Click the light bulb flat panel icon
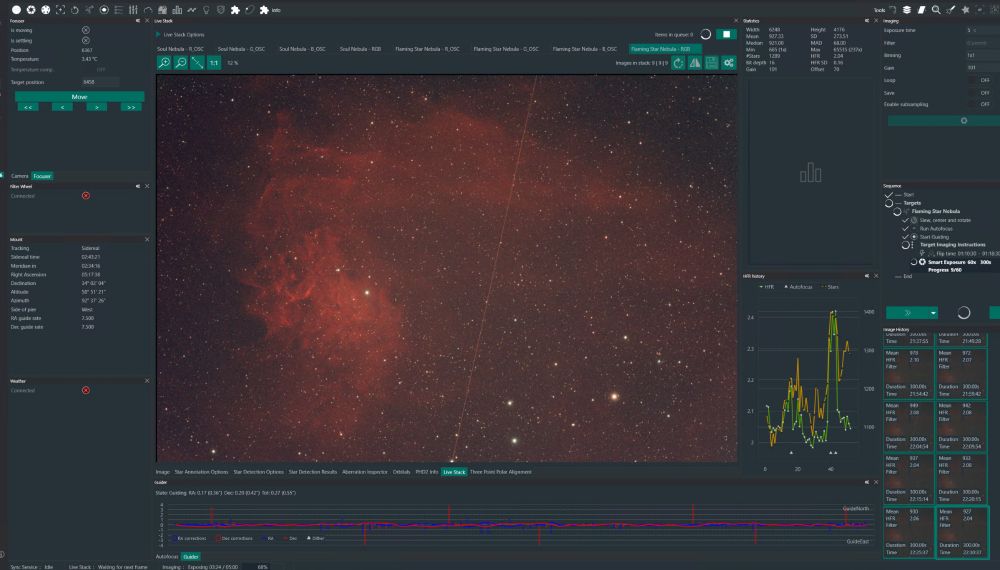The image size is (1000, 570). pos(206,10)
